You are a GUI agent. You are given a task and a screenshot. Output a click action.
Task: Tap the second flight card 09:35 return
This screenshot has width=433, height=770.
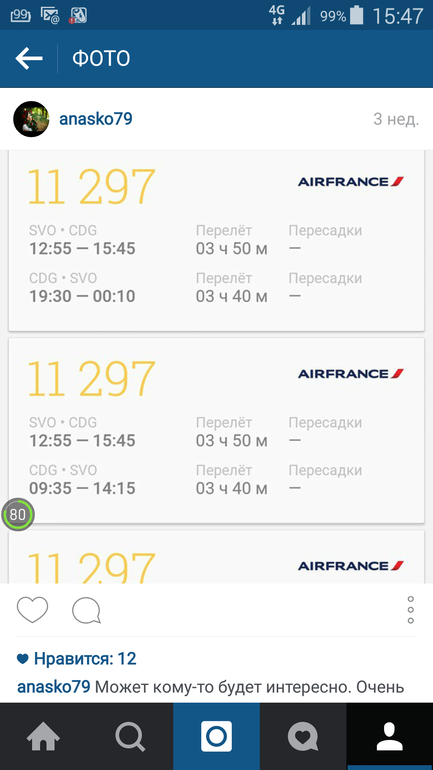pyautogui.click(x=216, y=431)
